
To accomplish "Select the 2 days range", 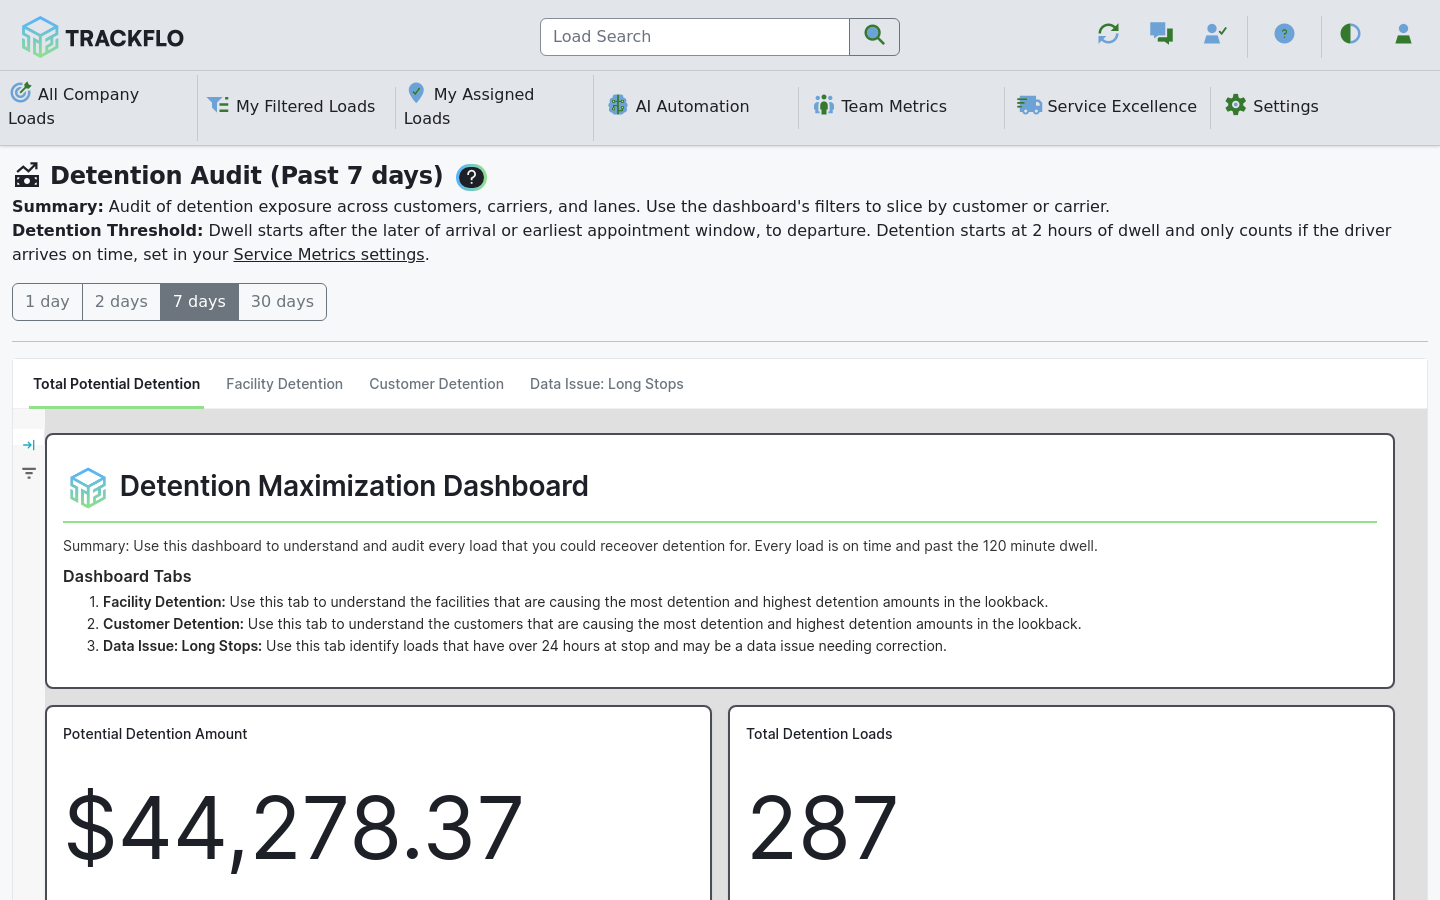I will click(121, 302).
